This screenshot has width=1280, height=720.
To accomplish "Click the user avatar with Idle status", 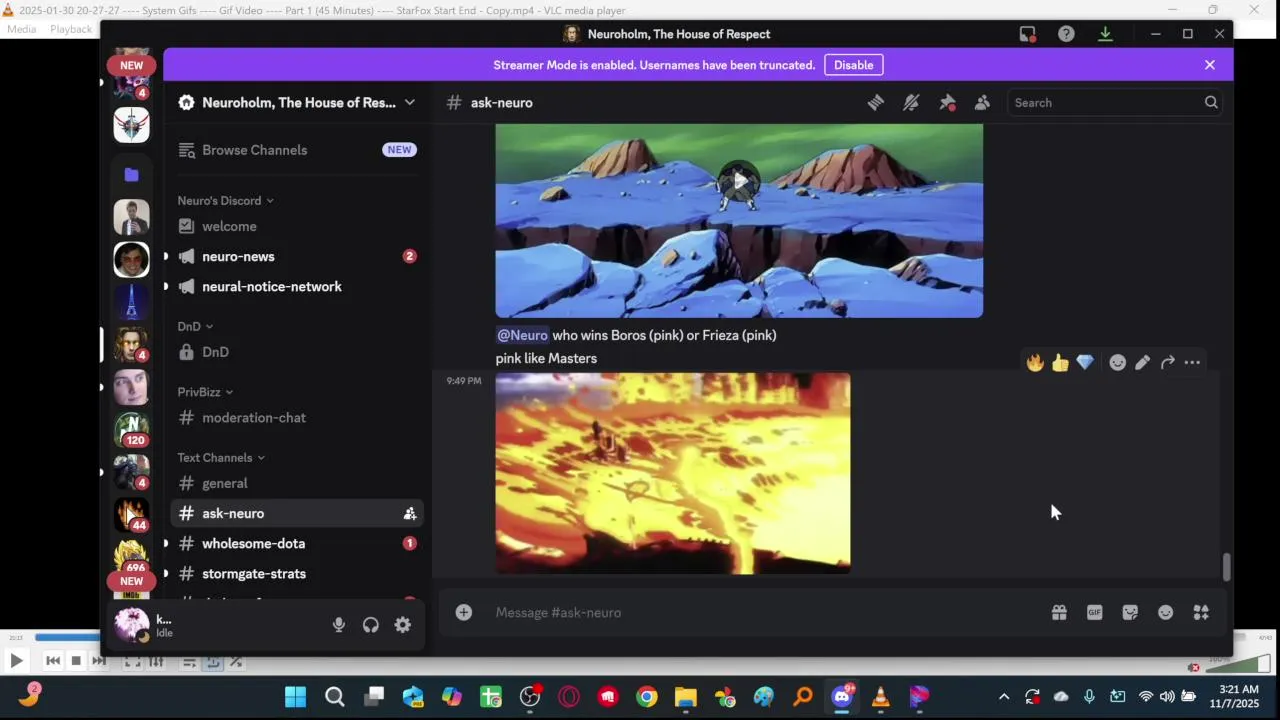I will (x=132, y=625).
